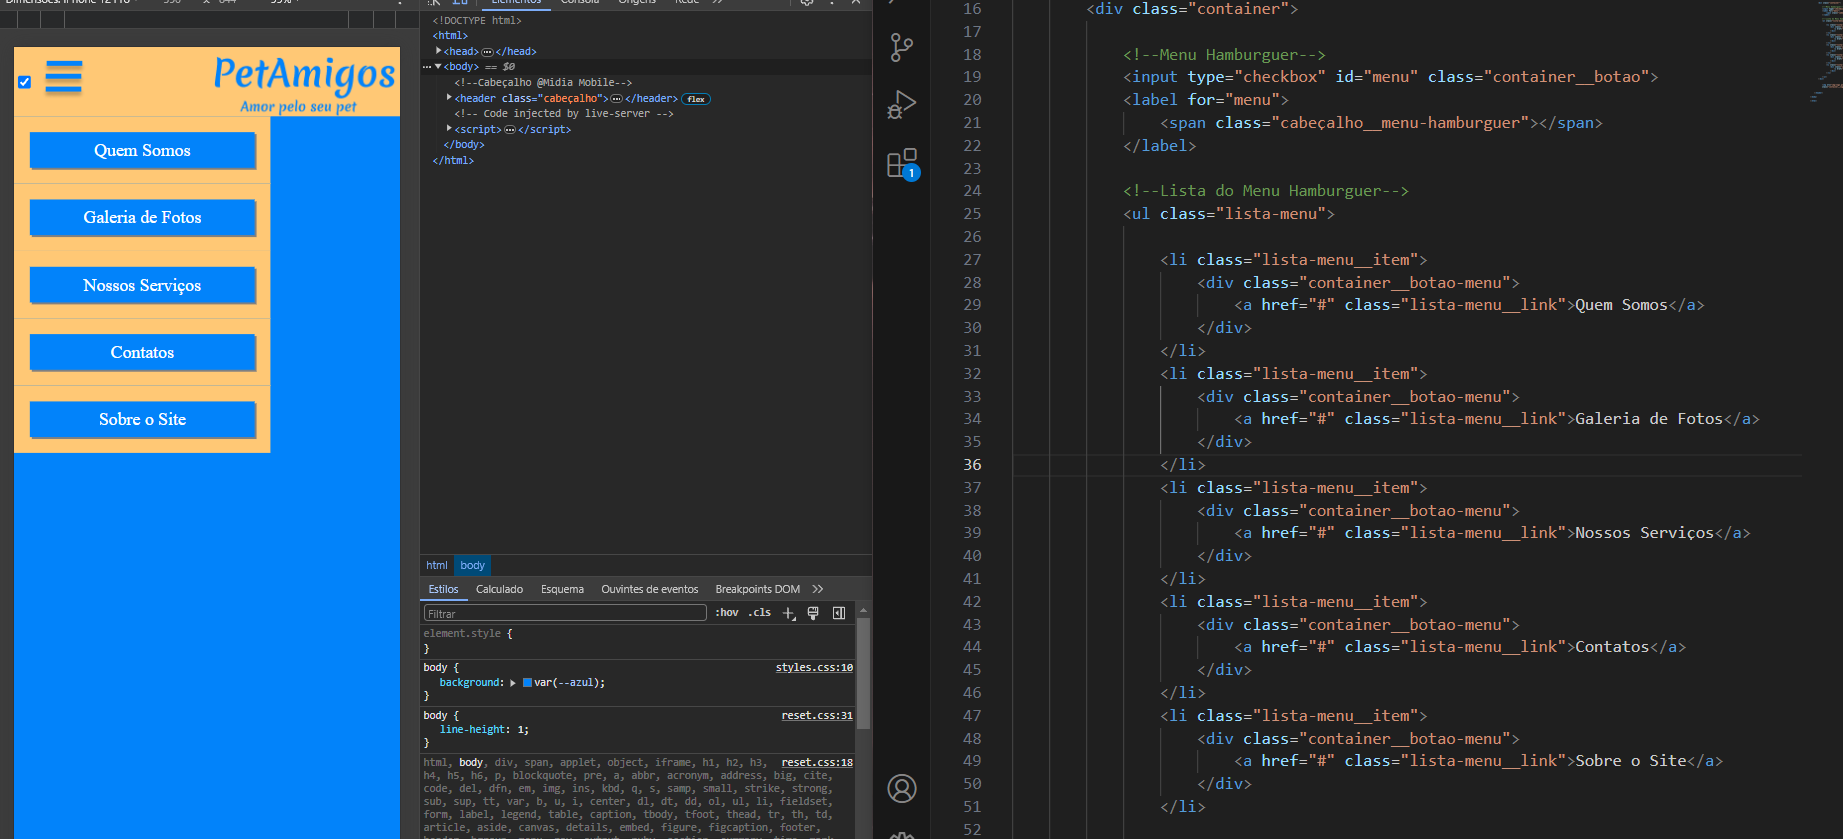Viewport: 1843px width, 839px height.
Task: Click the opening html tag in DOM tree
Action: [449, 36]
